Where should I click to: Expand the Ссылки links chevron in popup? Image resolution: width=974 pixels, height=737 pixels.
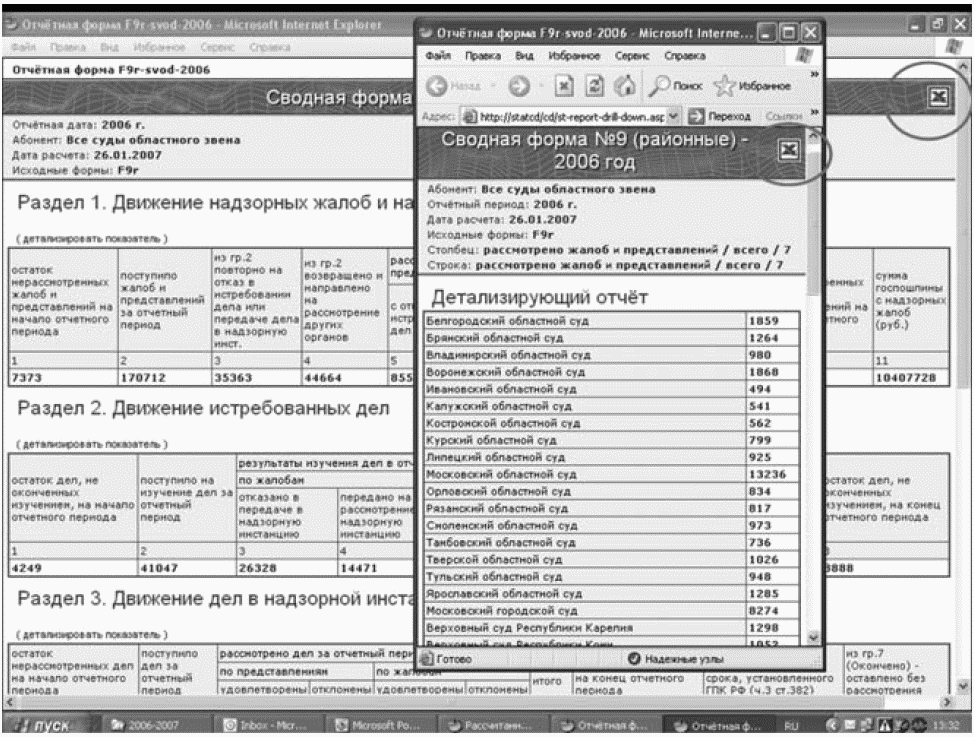coord(814,112)
